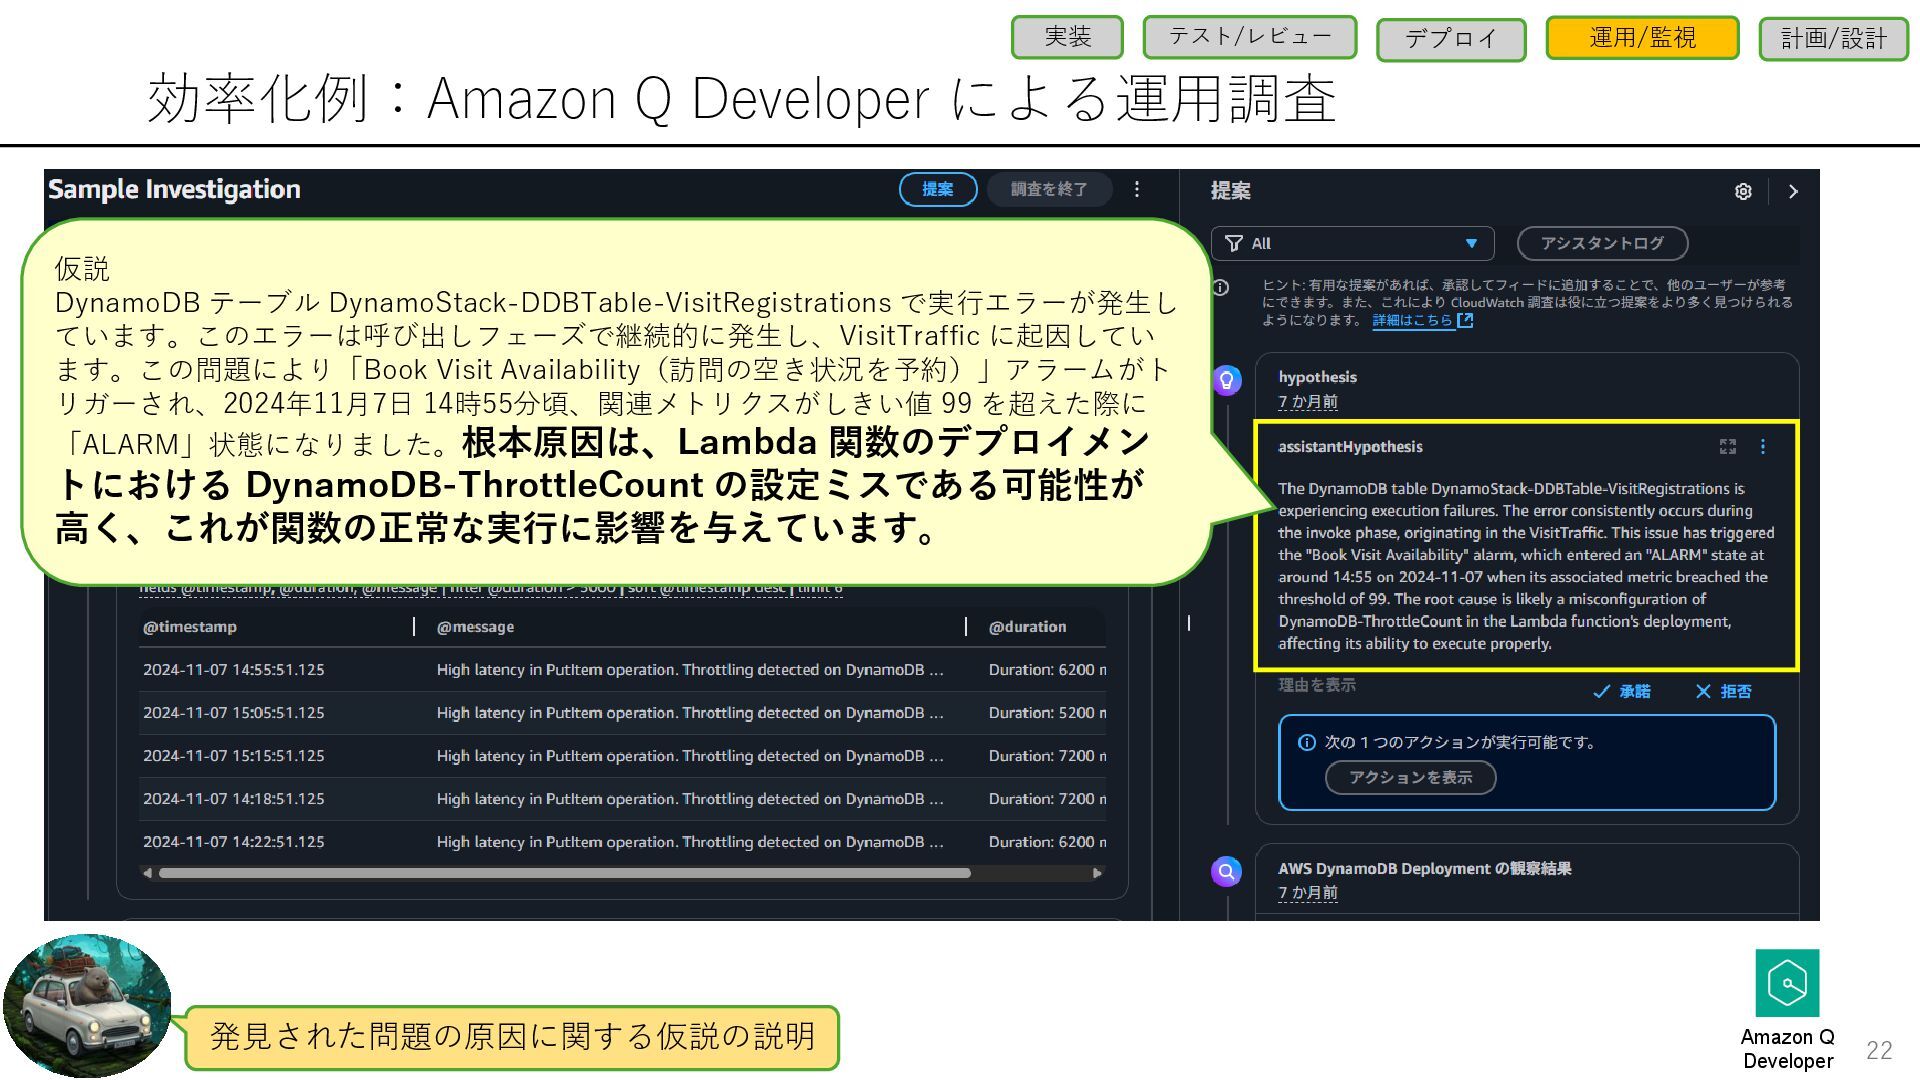Open the 詳細はこちら link
Screen dimensions: 1920x1080
click(x=1422, y=320)
